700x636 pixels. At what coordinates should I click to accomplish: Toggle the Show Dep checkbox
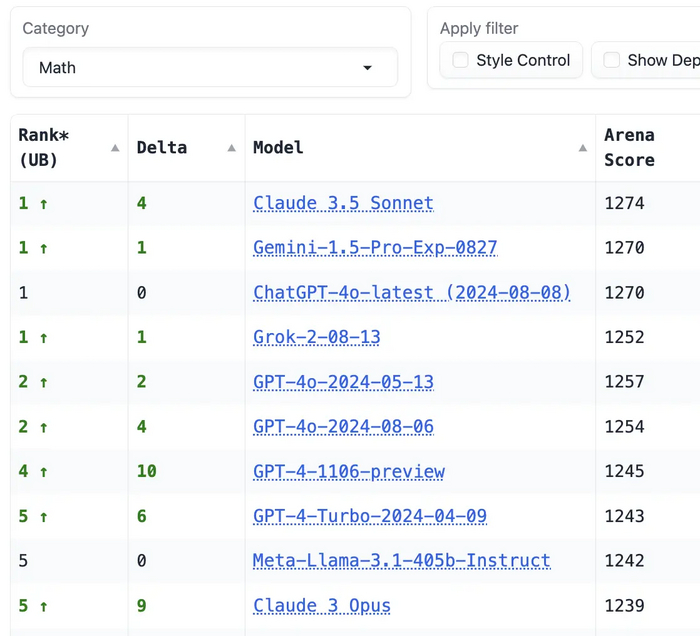pos(612,60)
